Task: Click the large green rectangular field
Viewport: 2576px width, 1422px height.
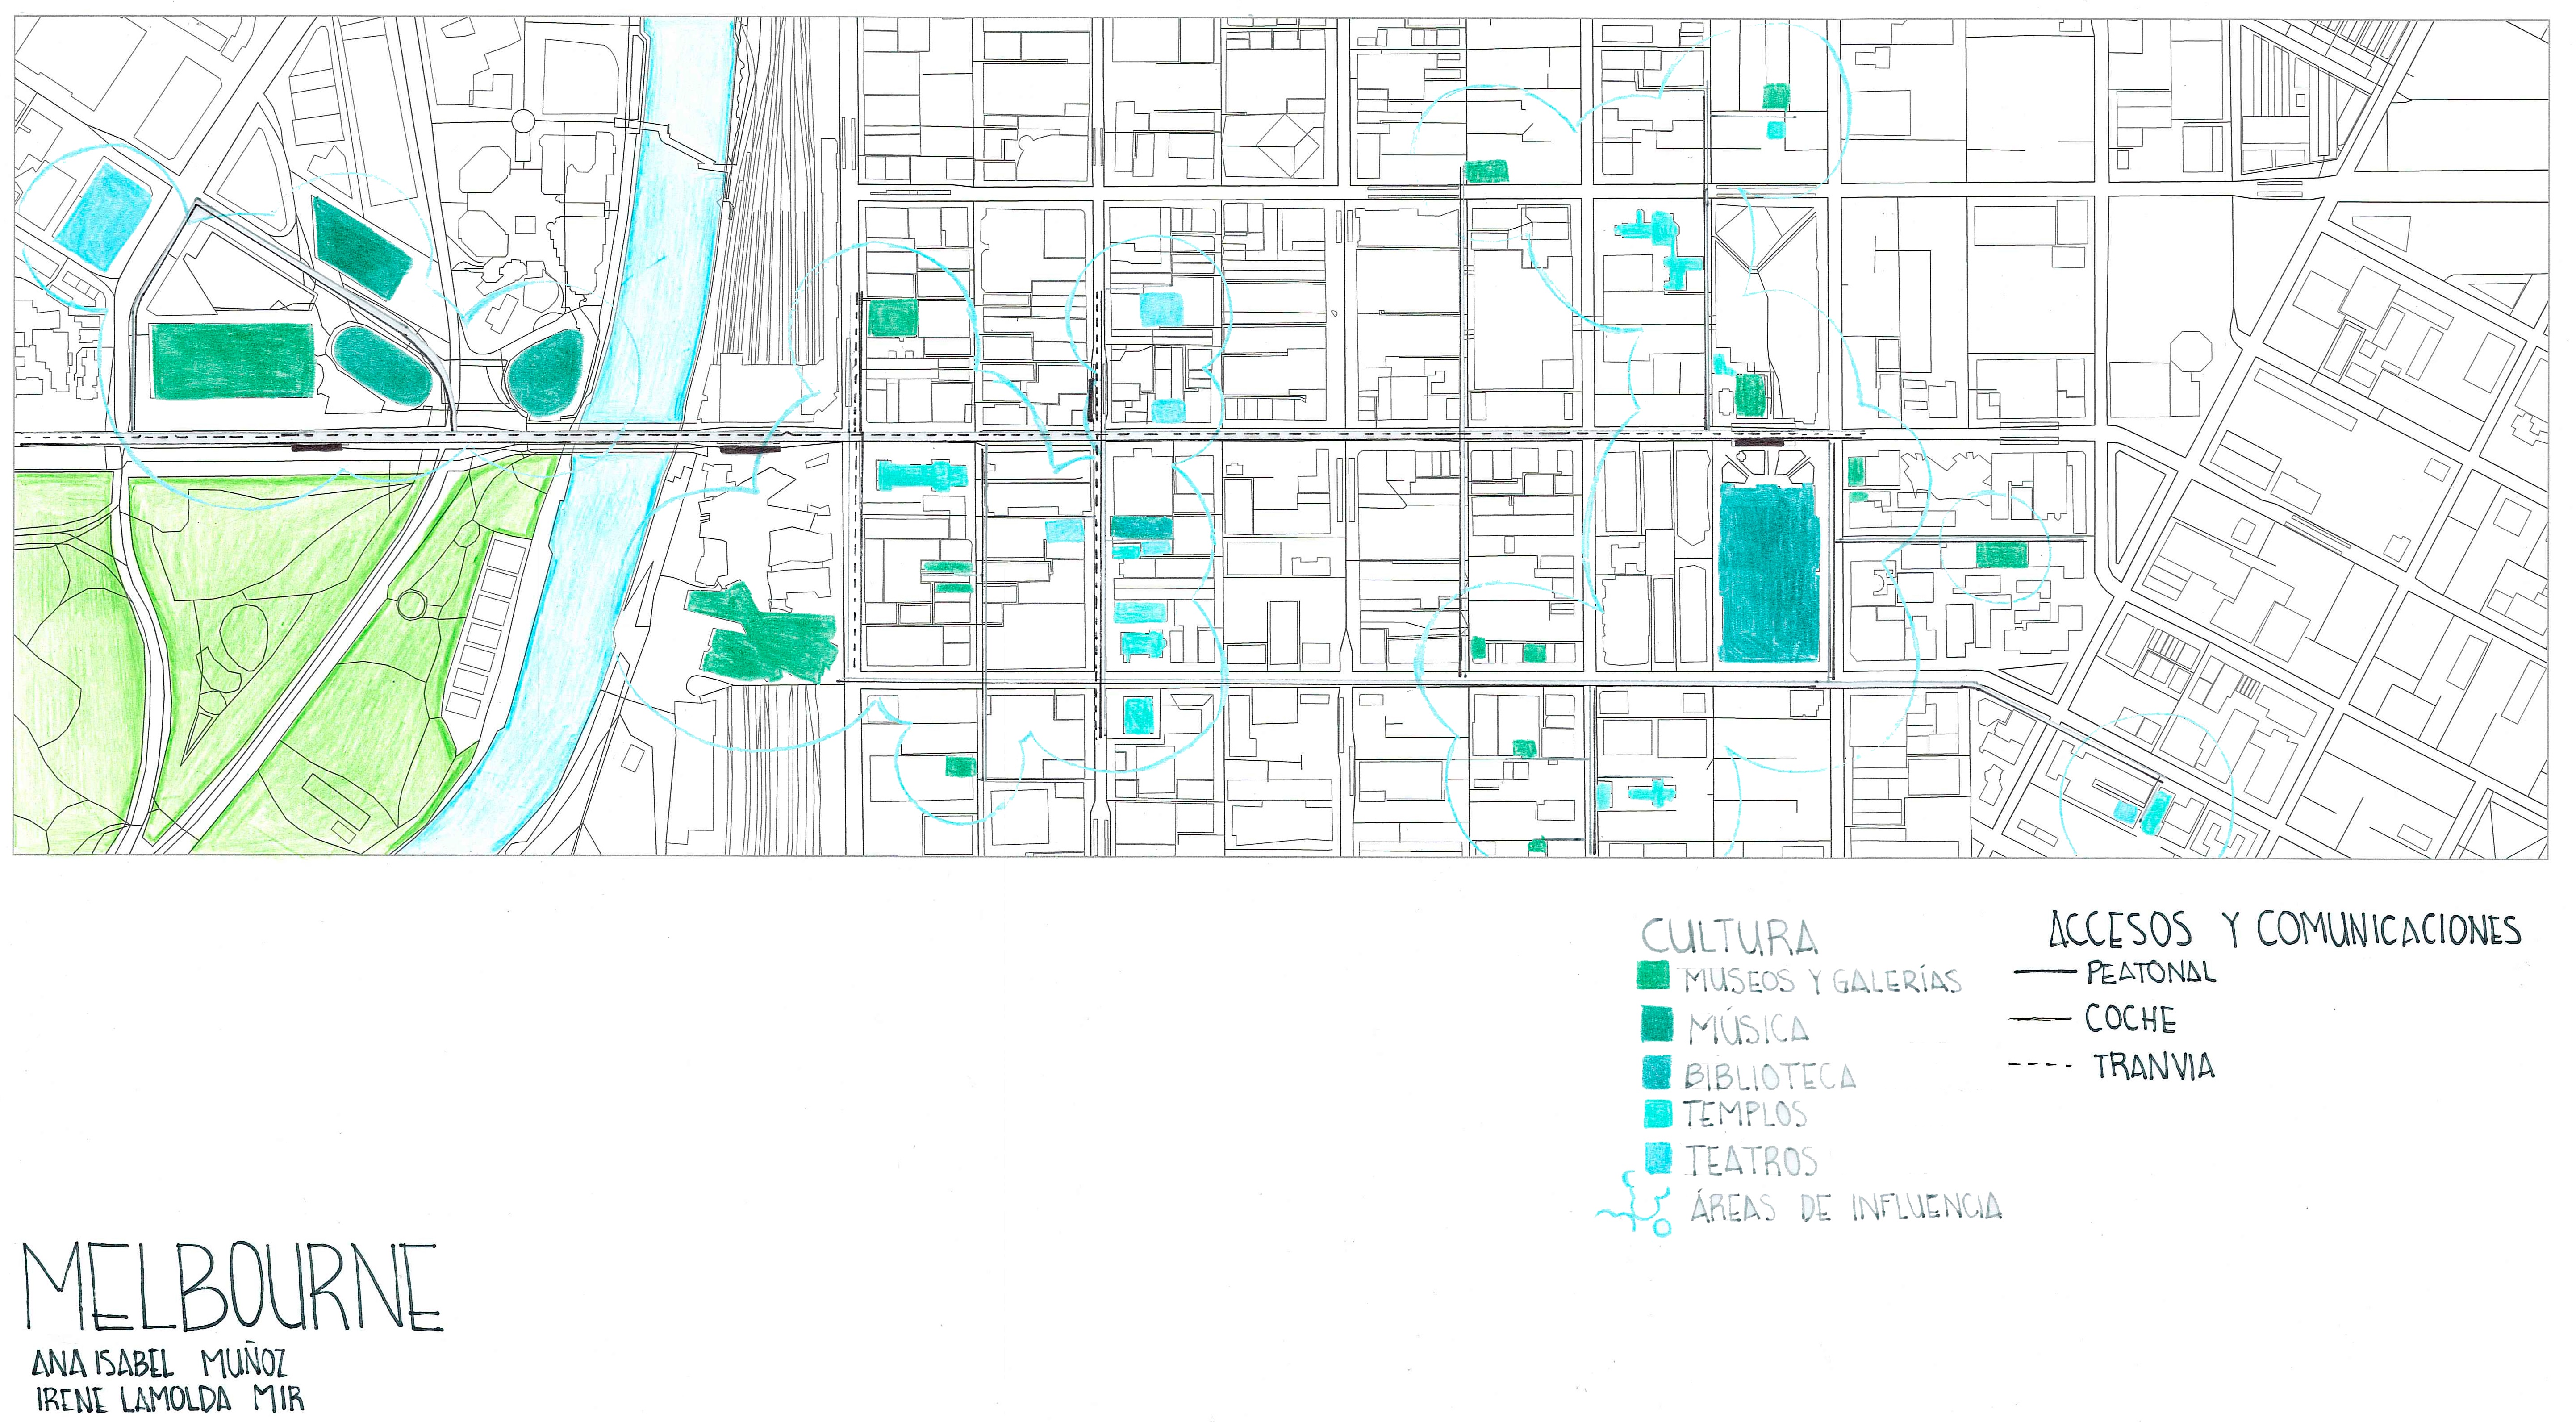Action: (x=232, y=361)
